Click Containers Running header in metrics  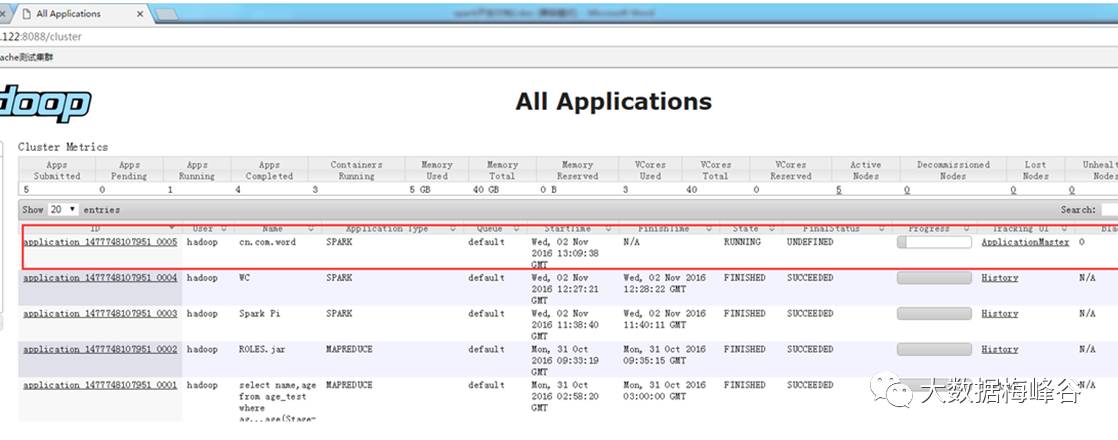pos(357,170)
